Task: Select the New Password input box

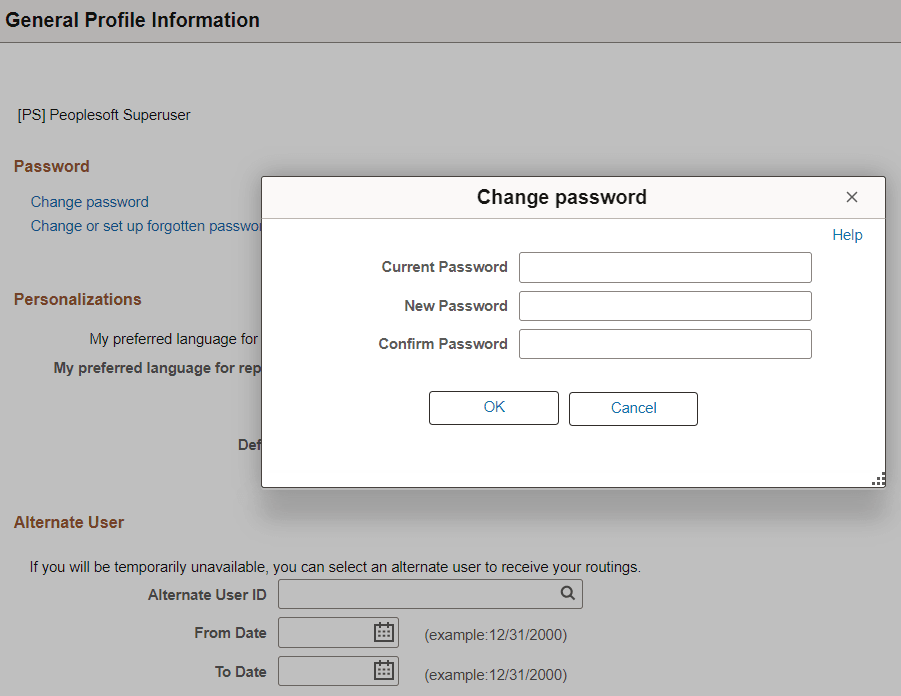Action: pos(664,305)
